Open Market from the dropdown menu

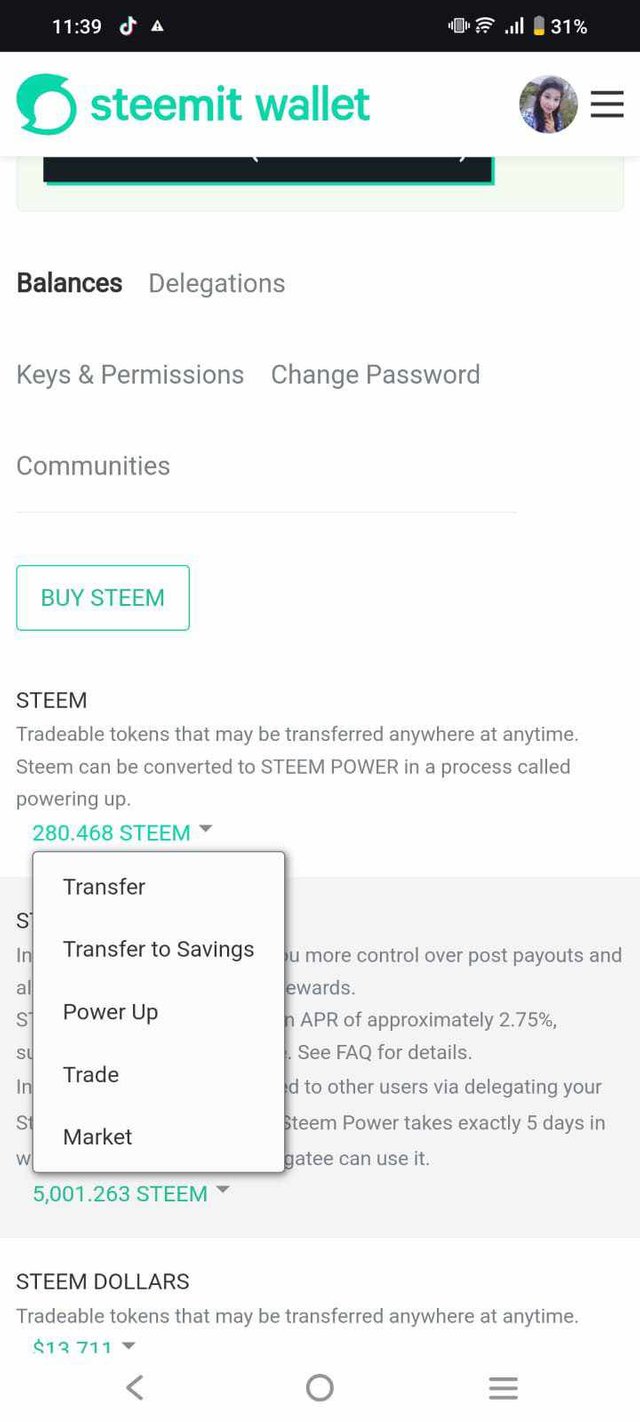[x=98, y=1137]
